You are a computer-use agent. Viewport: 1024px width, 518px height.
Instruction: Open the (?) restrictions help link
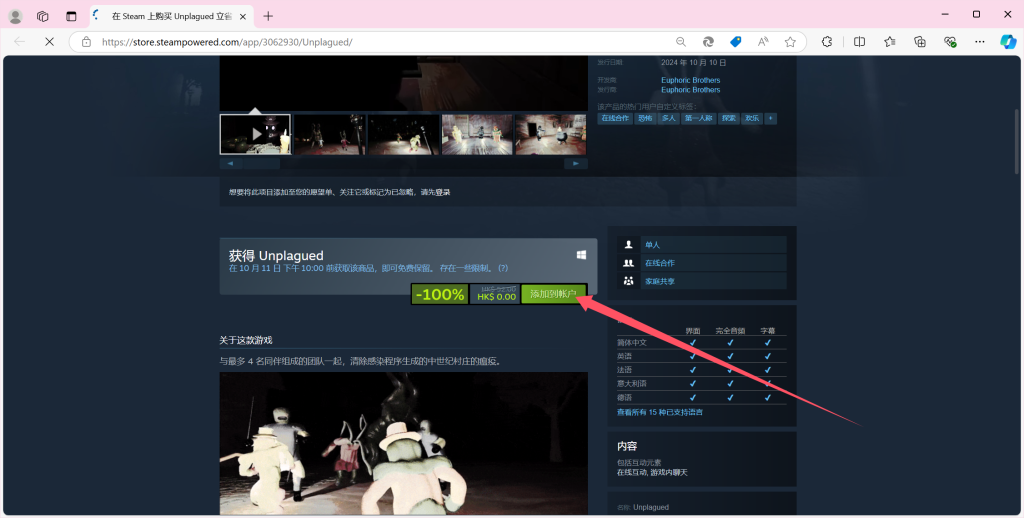coord(502,268)
